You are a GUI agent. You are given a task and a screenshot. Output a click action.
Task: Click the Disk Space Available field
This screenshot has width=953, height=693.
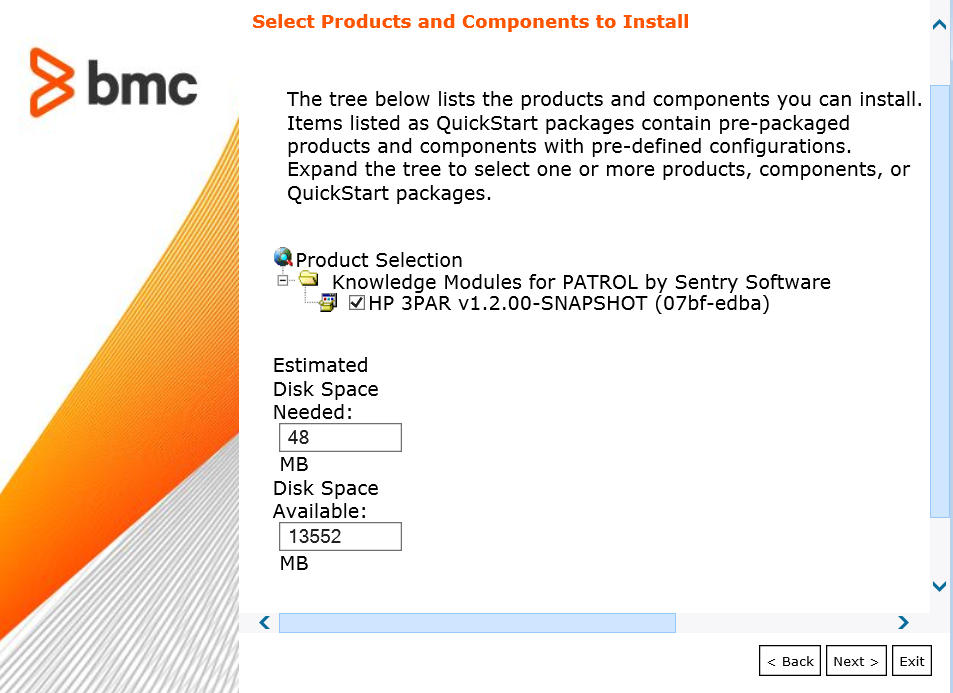[x=340, y=536]
